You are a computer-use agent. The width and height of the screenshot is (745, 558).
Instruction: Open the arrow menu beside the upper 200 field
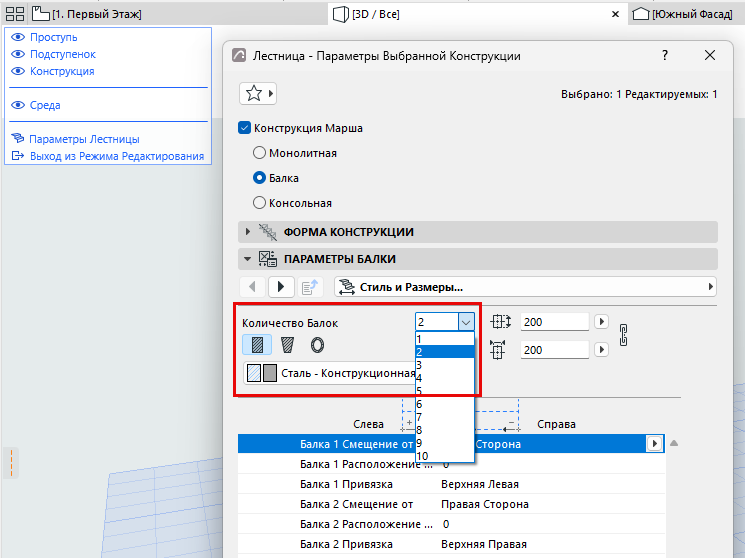[601, 322]
